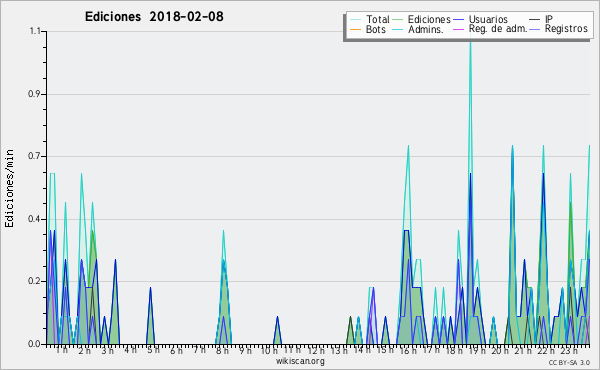
Task: Click the 1.1 y-axis value
Action: coord(35,31)
